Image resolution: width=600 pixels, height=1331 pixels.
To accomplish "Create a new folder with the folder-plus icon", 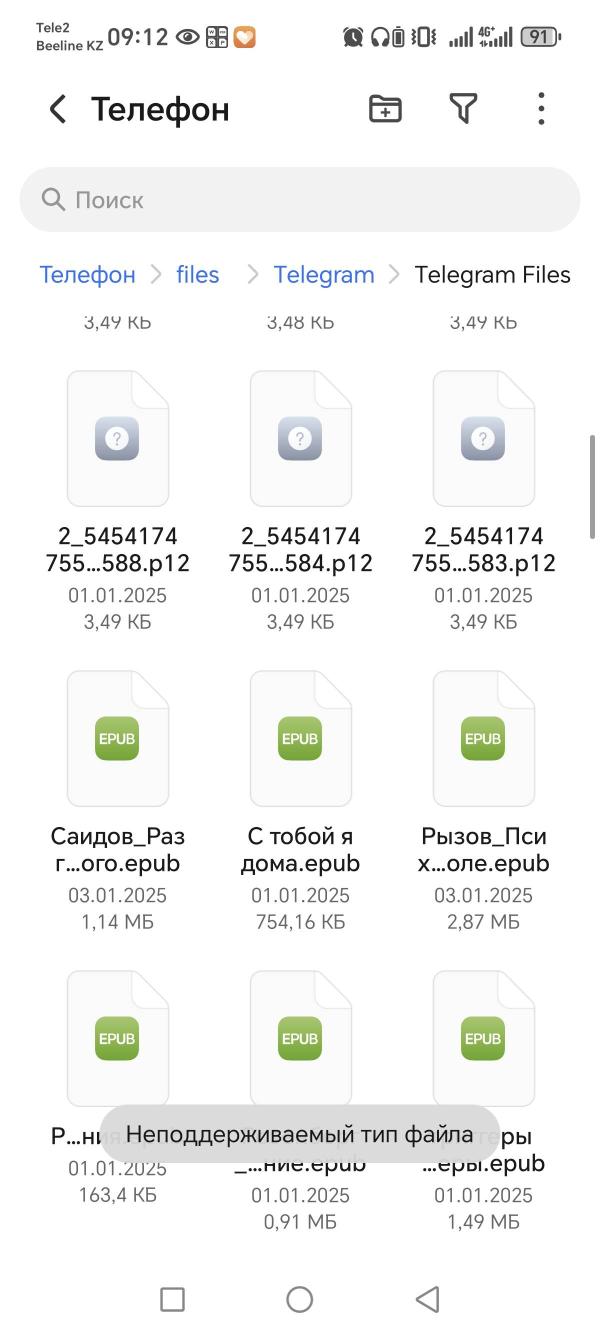I will tap(385, 109).
